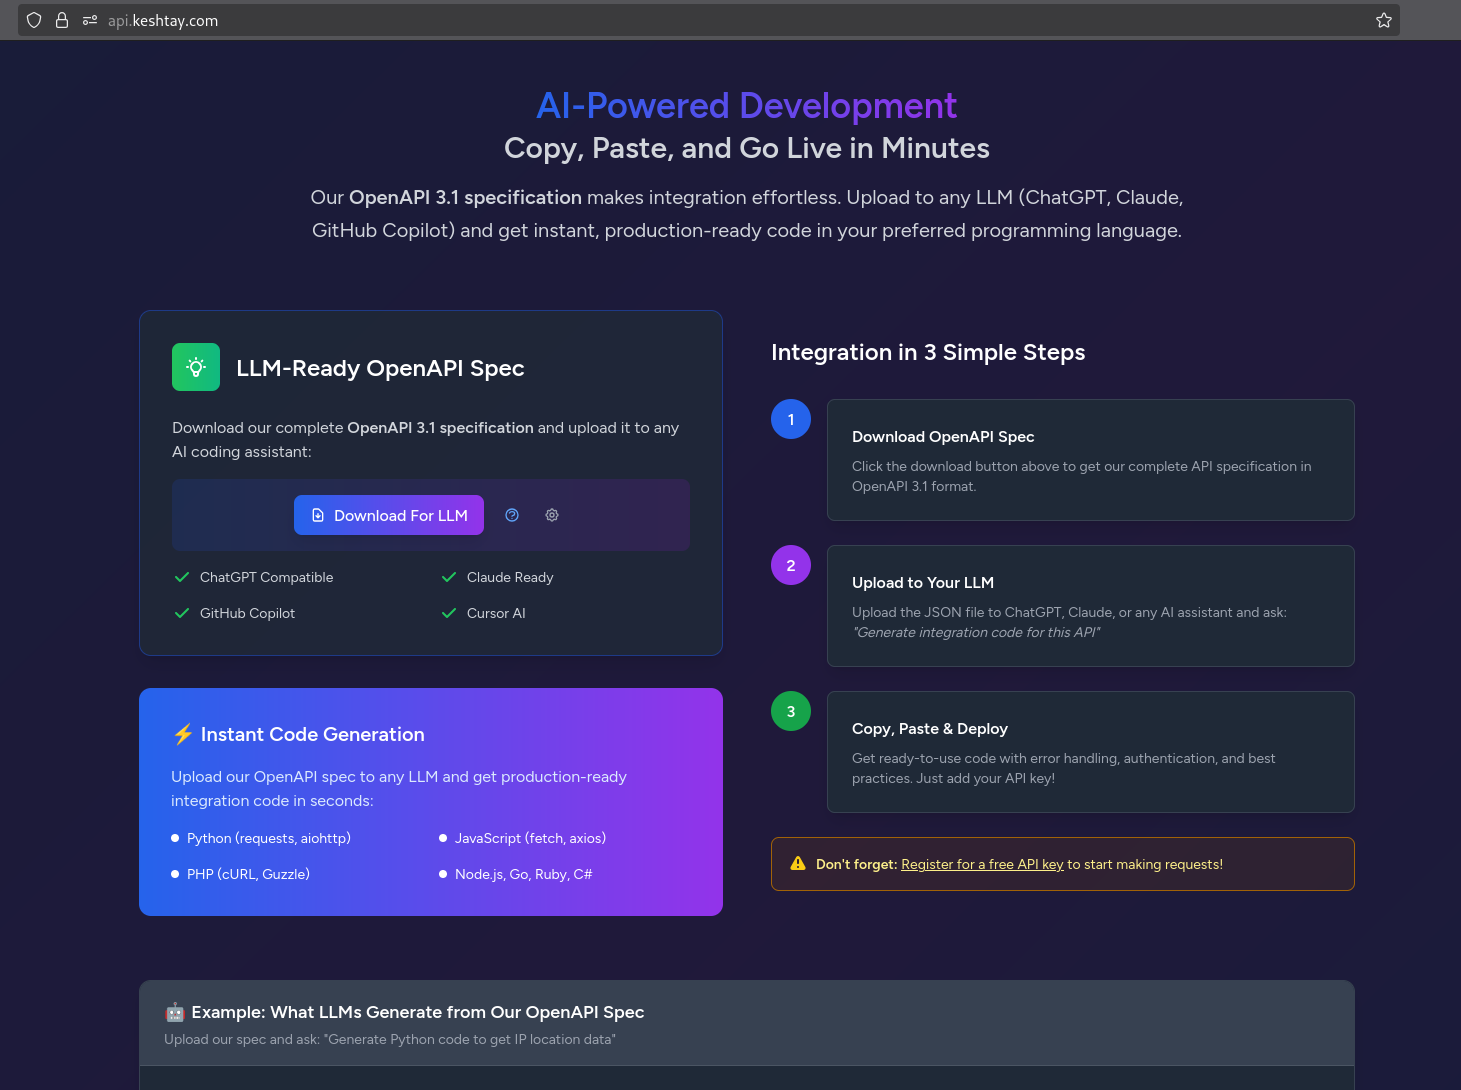Select the Claude Ready compatibility badge
The image size is (1461, 1090).
[509, 577]
